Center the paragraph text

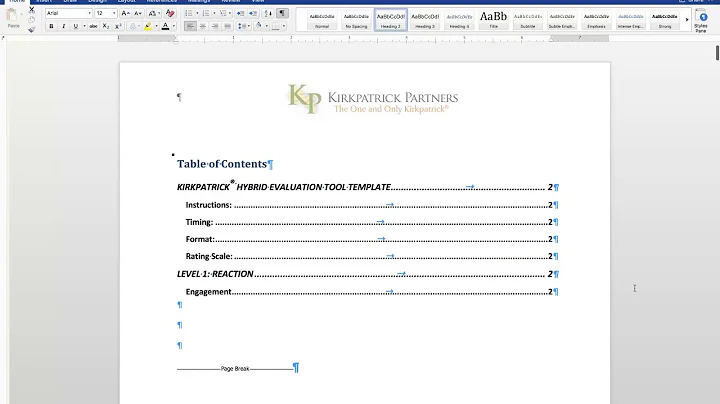pyautogui.click(x=202, y=26)
